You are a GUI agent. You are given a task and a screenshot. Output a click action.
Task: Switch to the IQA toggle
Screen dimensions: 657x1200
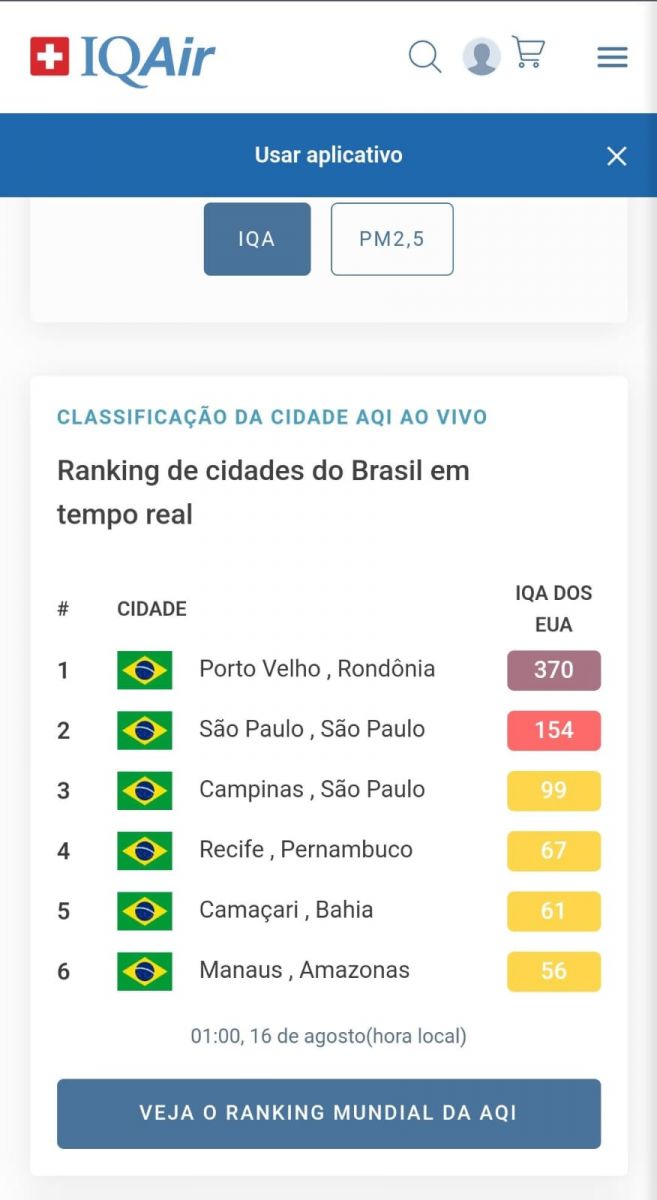(x=257, y=239)
